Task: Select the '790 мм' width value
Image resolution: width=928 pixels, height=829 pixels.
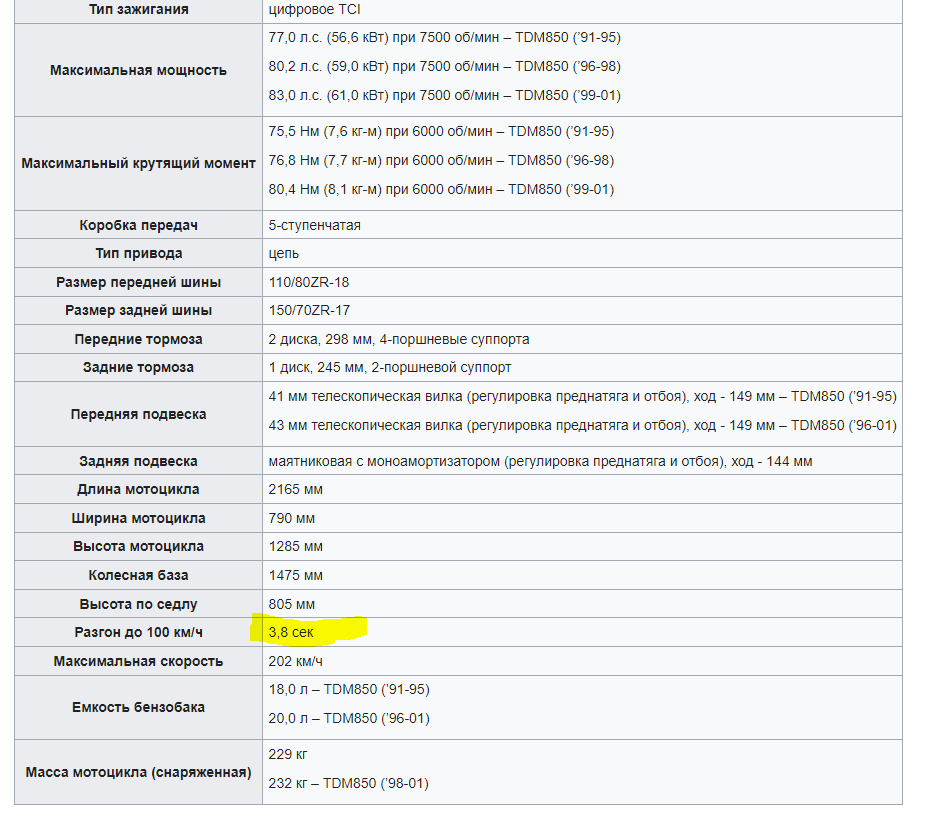Action: [291, 518]
